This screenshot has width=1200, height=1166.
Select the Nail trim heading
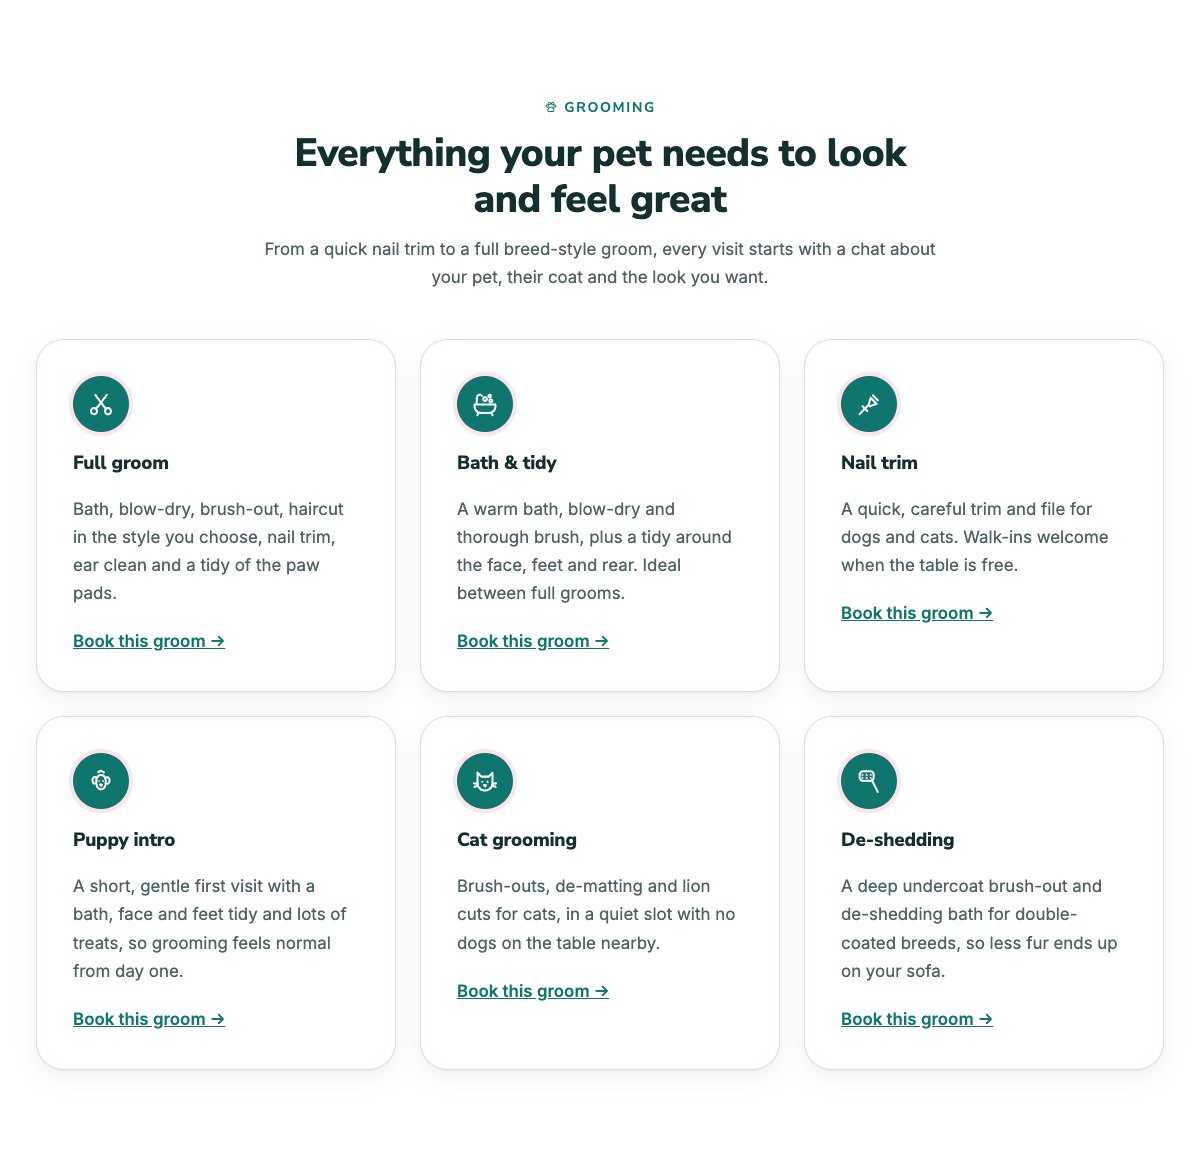coord(879,463)
